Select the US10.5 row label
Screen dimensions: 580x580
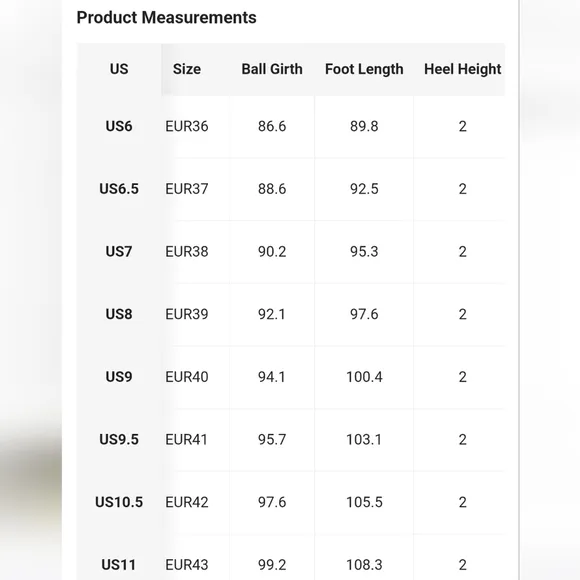pyautogui.click(x=119, y=502)
